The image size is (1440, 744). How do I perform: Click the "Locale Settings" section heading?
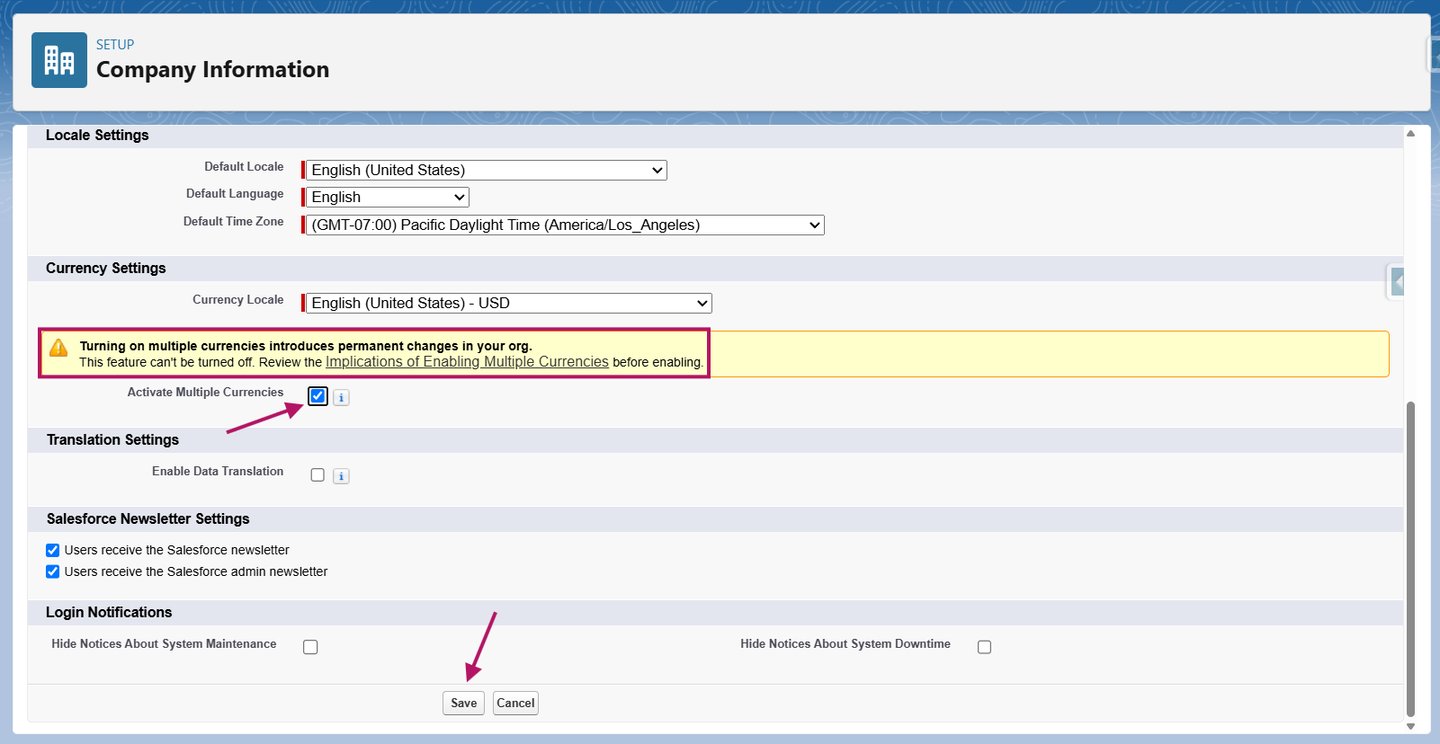tap(97, 135)
